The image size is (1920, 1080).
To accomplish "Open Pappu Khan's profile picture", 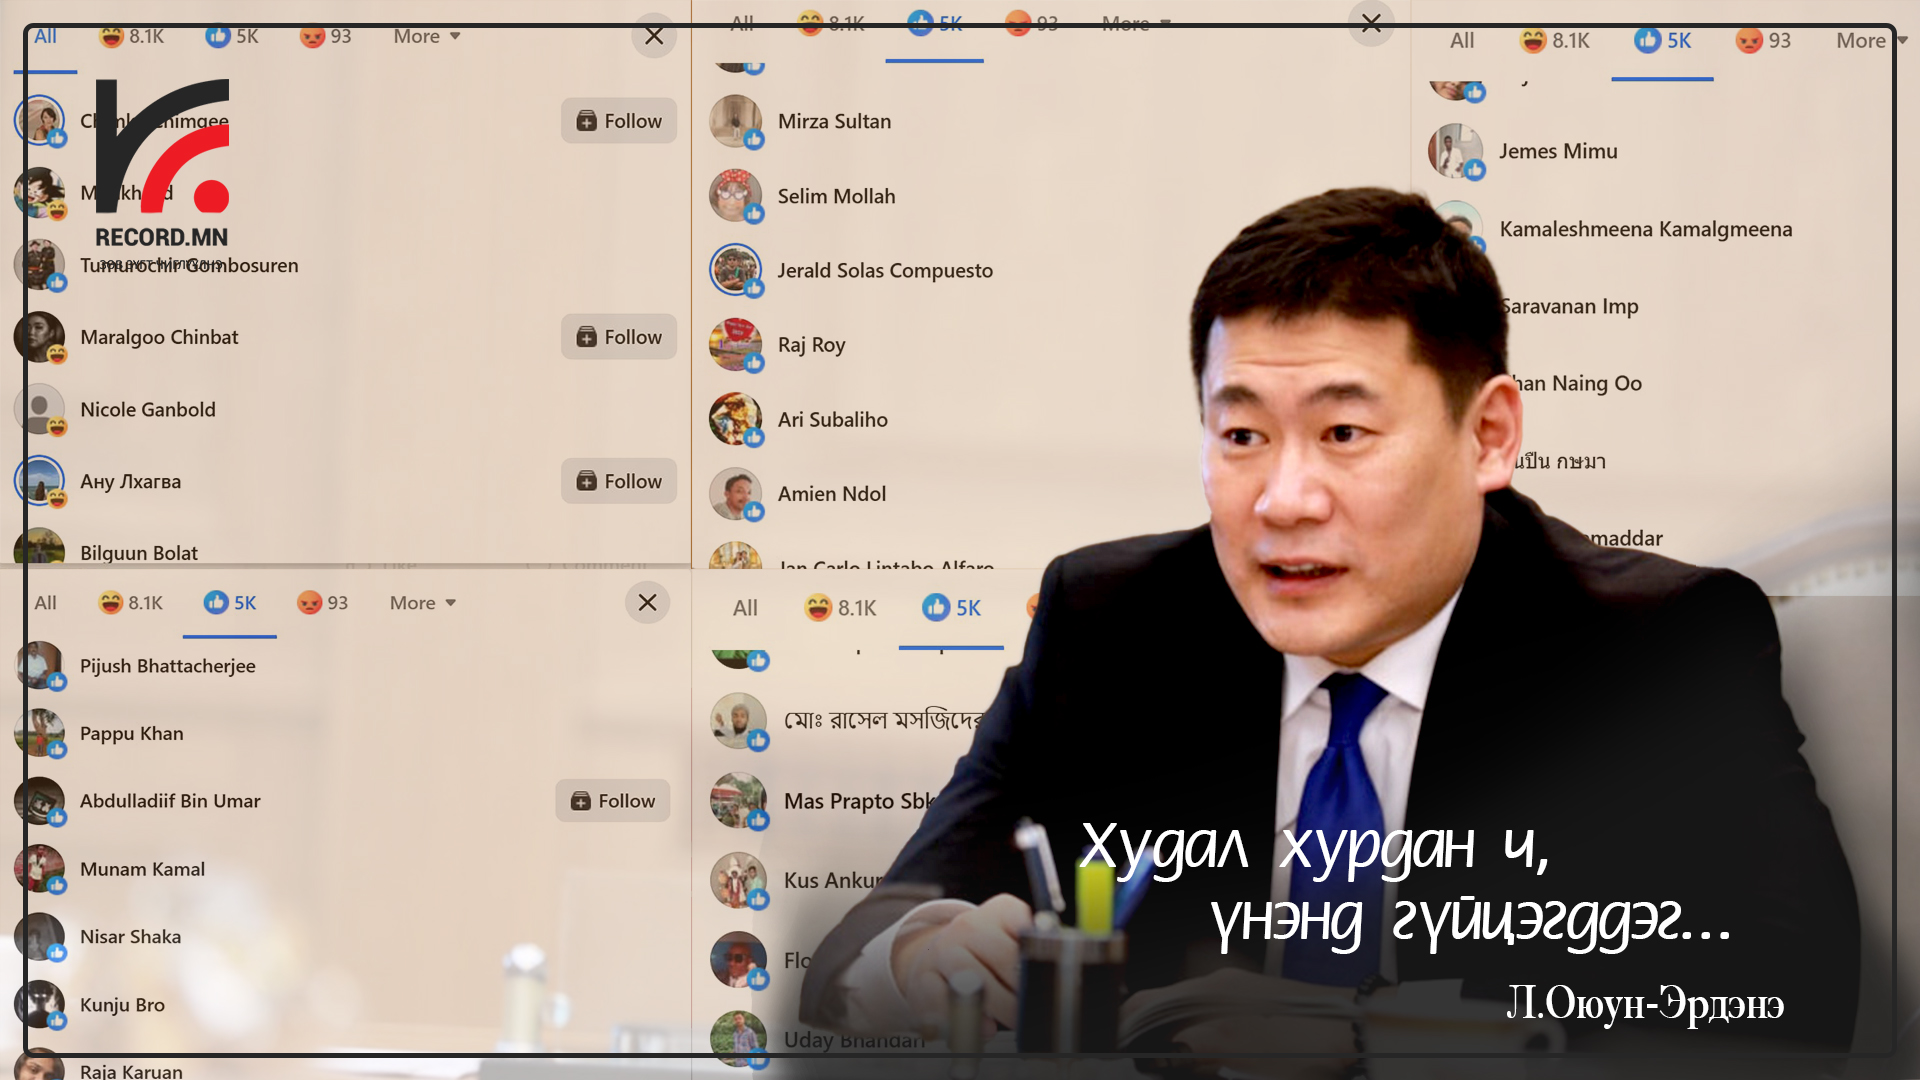I will tap(40, 733).
